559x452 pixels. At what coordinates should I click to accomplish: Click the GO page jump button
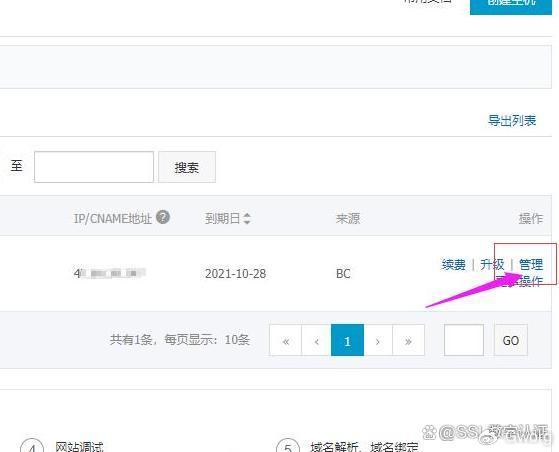[511, 340]
